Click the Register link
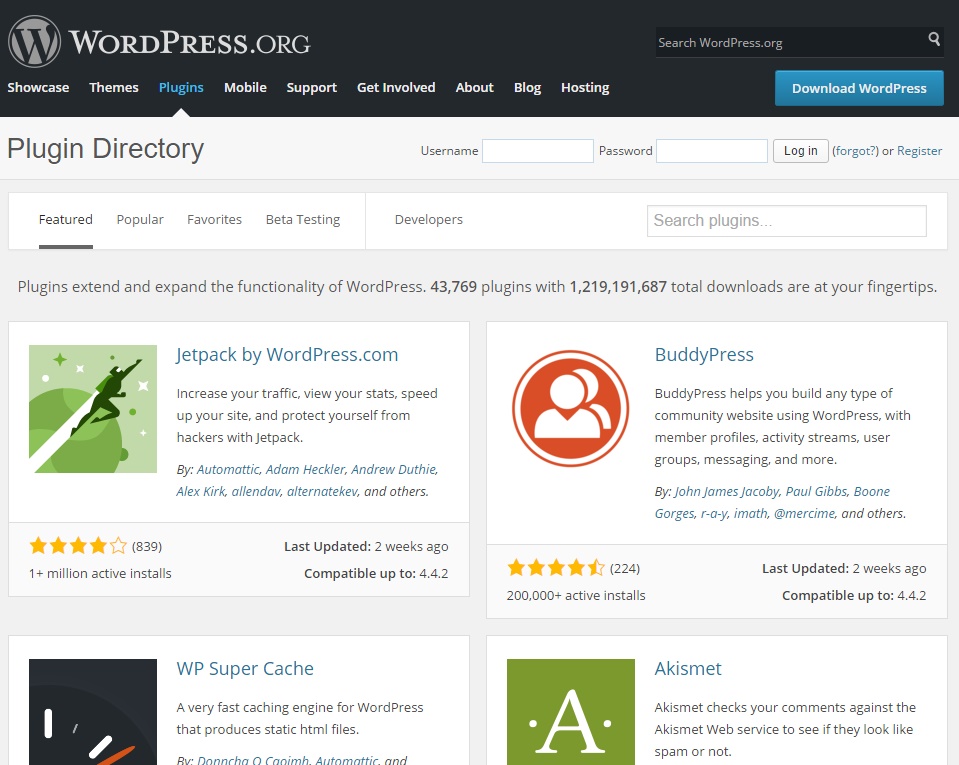 (x=919, y=150)
